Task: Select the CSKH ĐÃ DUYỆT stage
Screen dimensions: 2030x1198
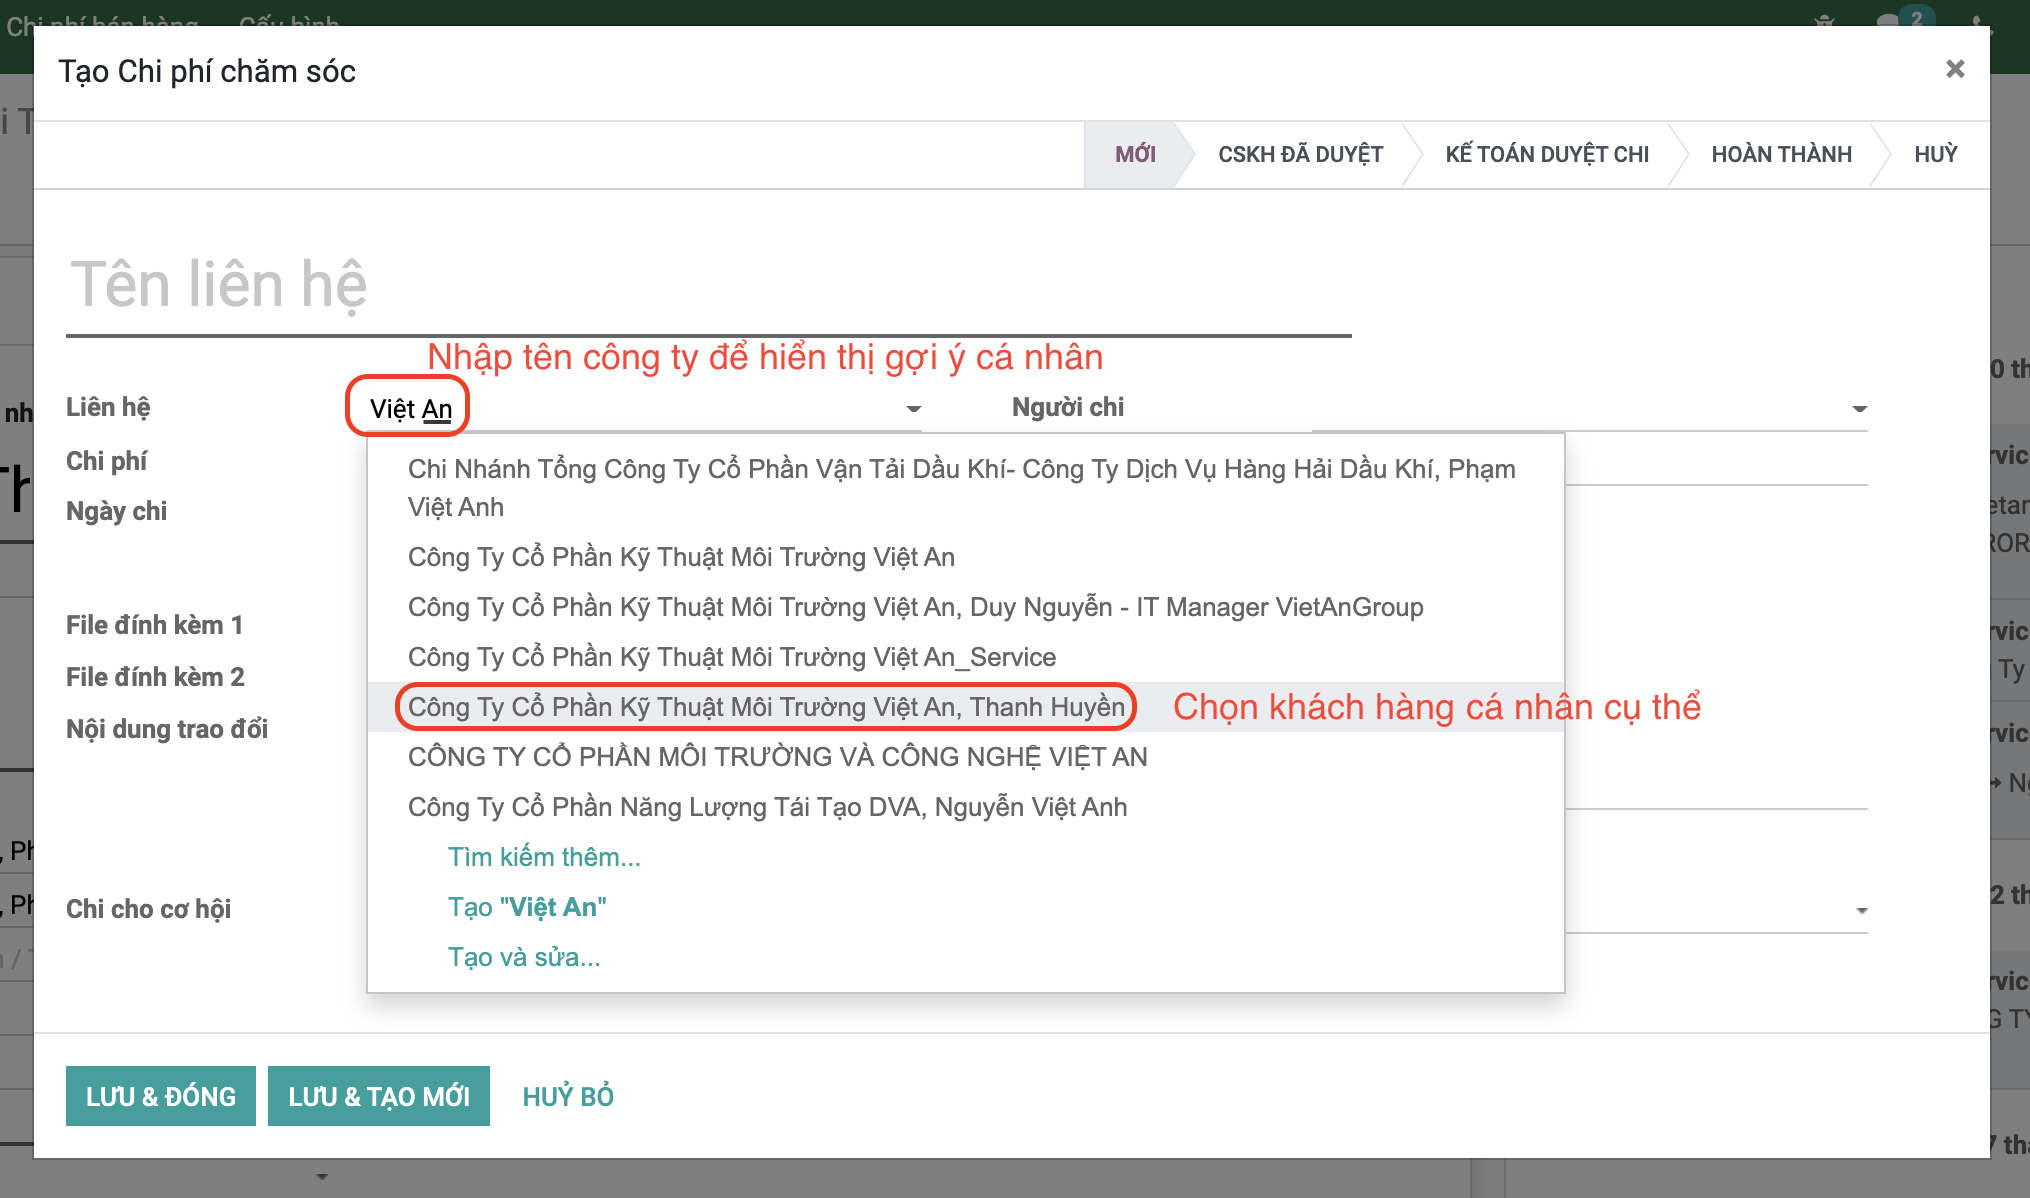Action: coord(1300,154)
